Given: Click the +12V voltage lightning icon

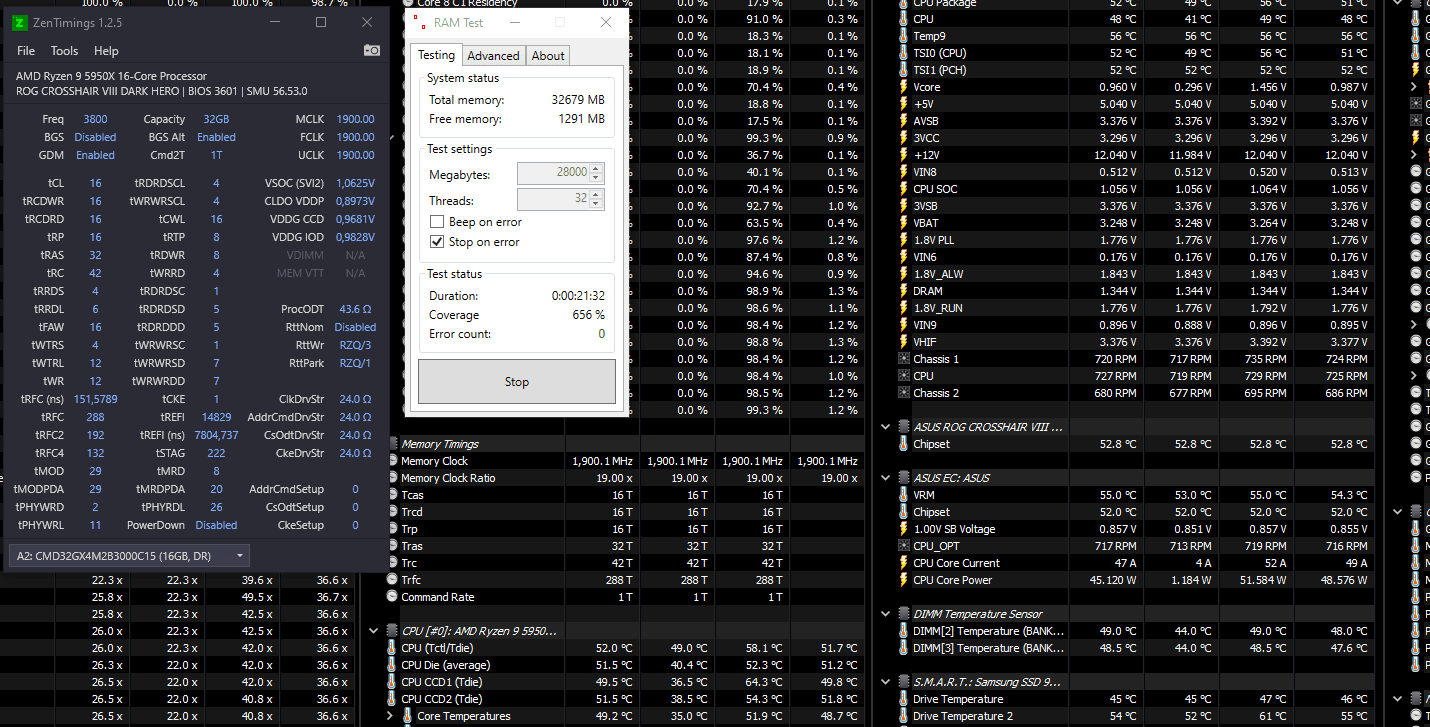Looking at the screenshot, I should pyautogui.click(x=904, y=155).
